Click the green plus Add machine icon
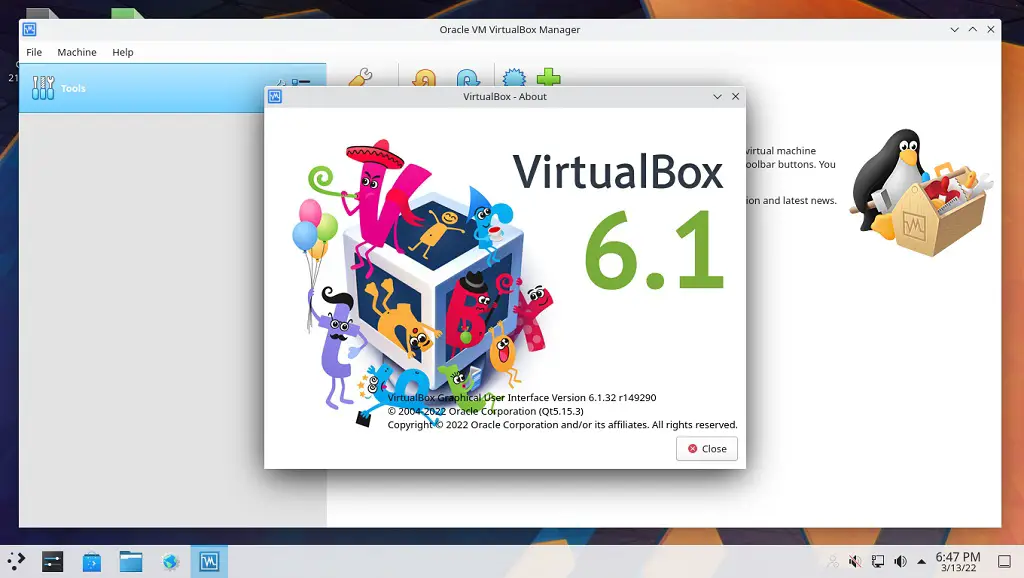The height and width of the screenshot is (578, 1024). [549, 77]
